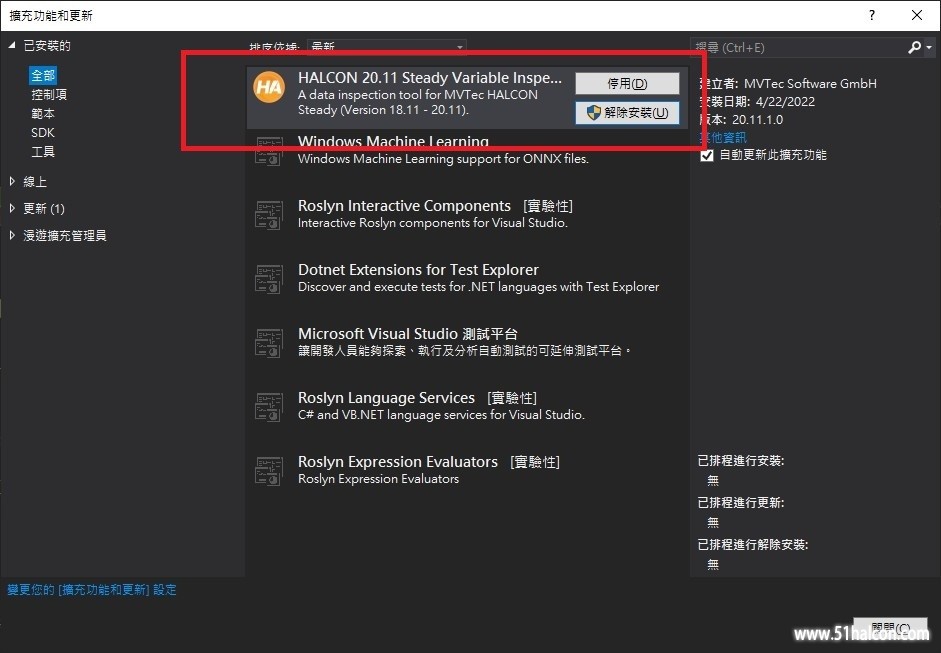The height and width of the screenshot is (653, 941).
Task: Select the 控制項 category
Action: pos(49,94)
